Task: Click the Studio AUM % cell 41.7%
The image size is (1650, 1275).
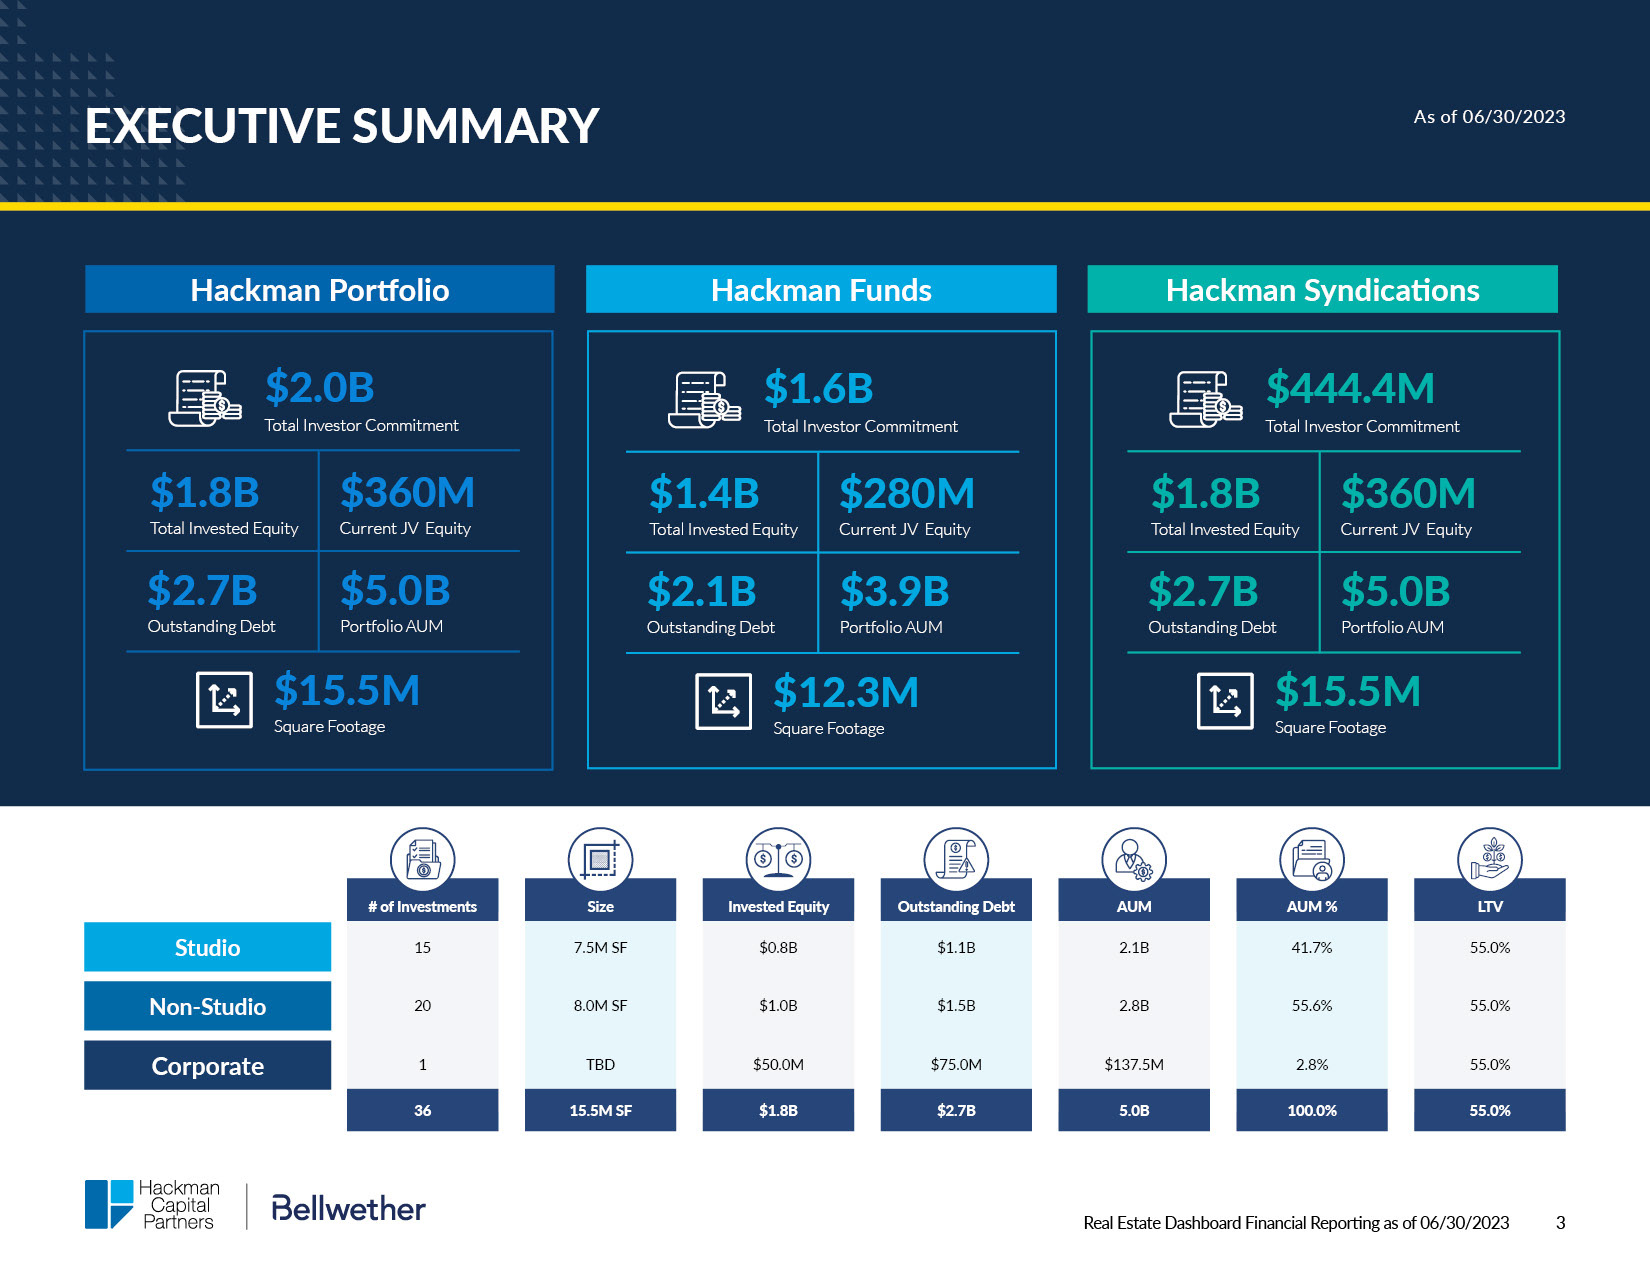Action: (x=1312, y=947)
